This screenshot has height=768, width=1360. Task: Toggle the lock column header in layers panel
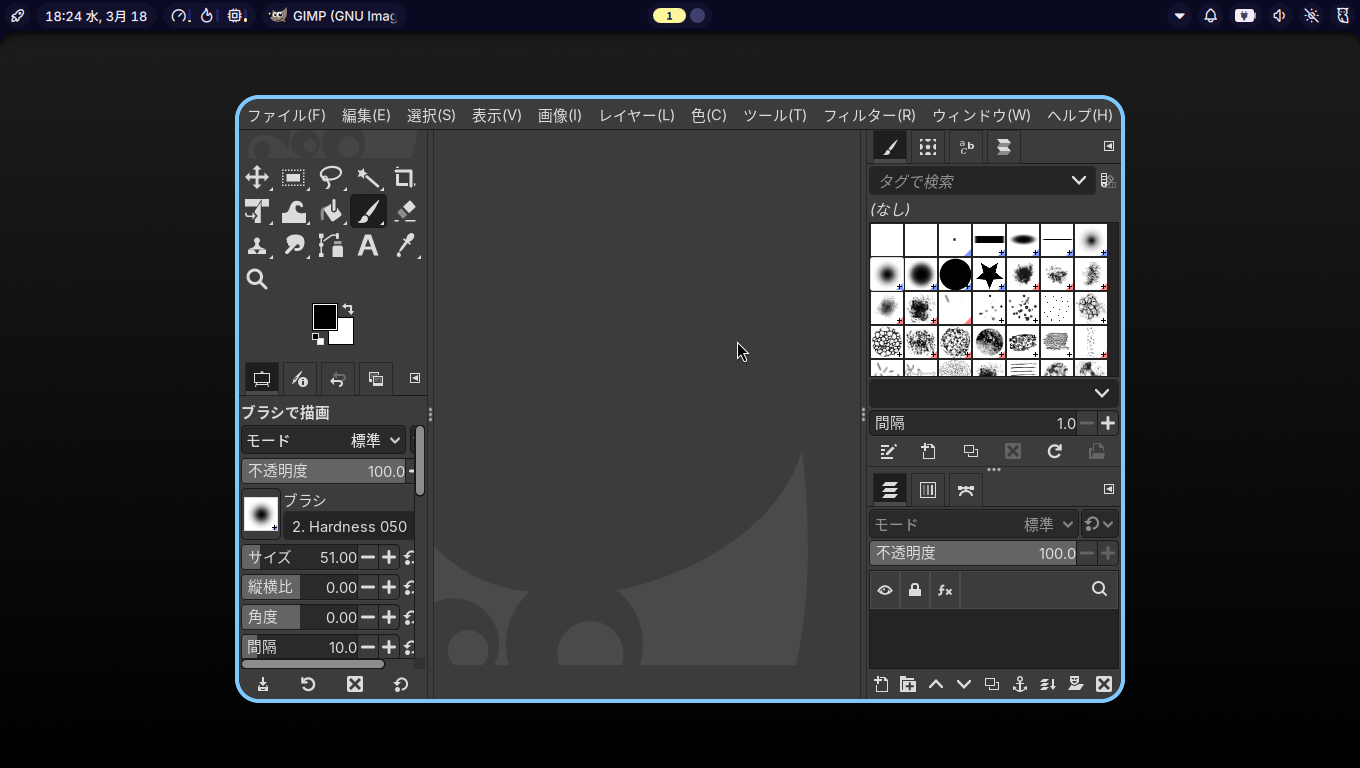pos(914,590)
